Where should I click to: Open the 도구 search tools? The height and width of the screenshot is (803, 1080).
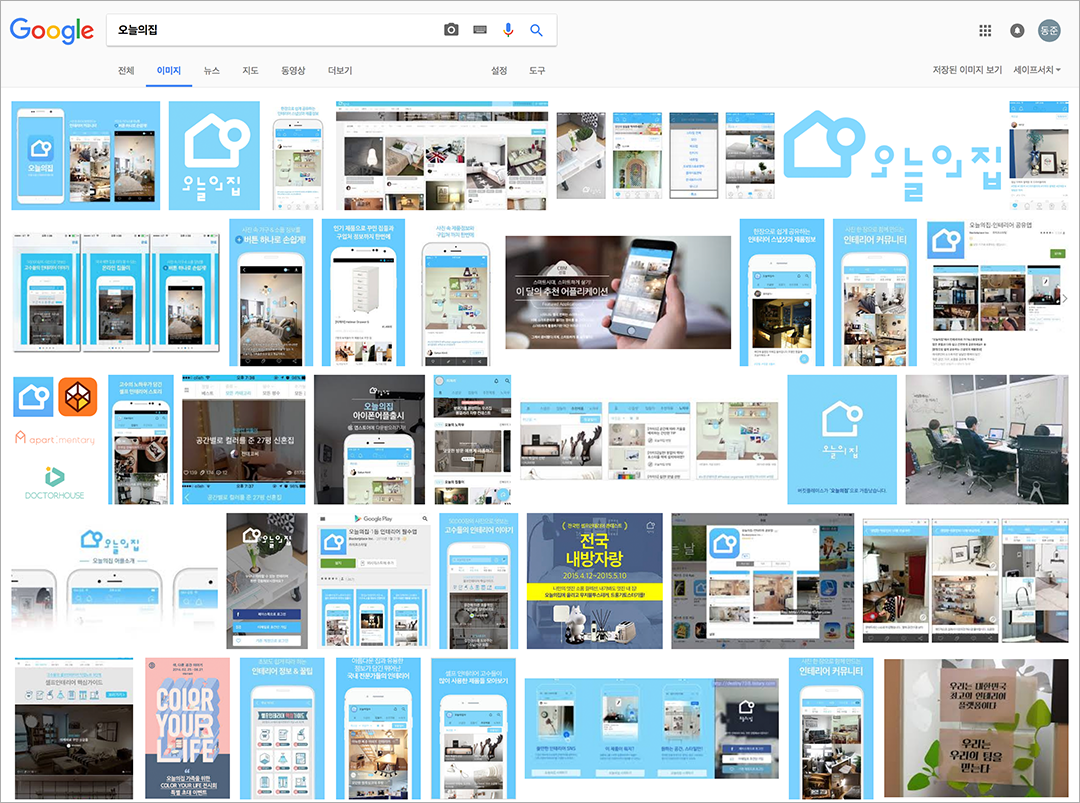537,70
